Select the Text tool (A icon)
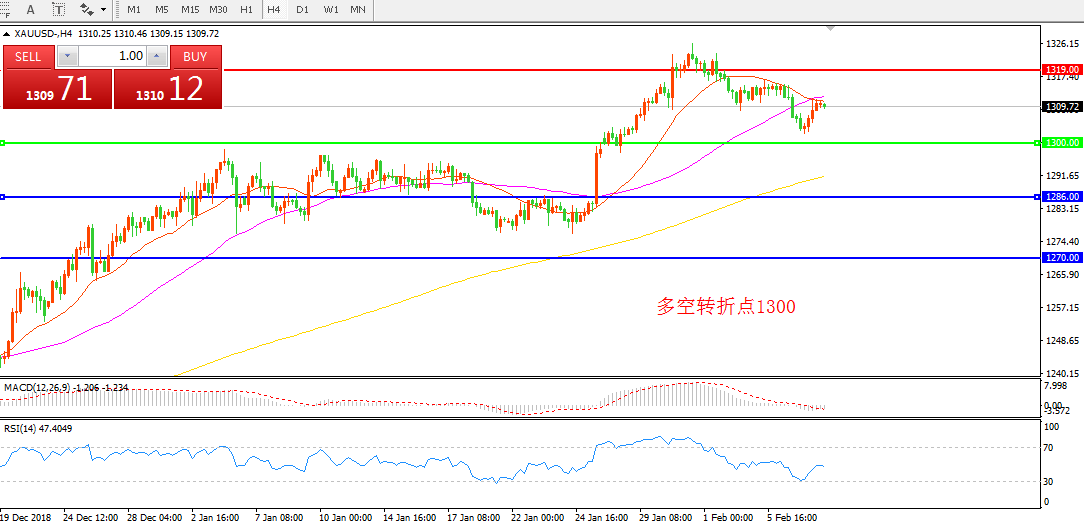This screenshot has width=1084, height=529. (x=31, y=9)
